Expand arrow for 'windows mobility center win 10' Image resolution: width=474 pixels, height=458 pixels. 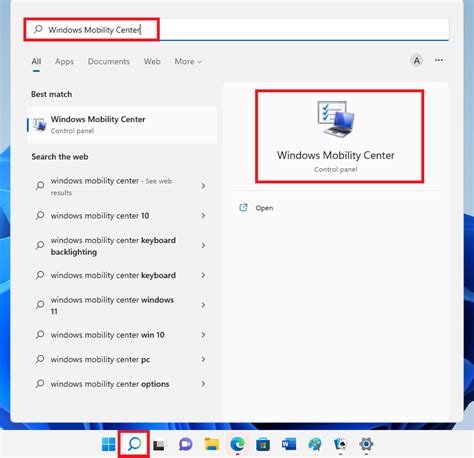click(x=203, y=335)
